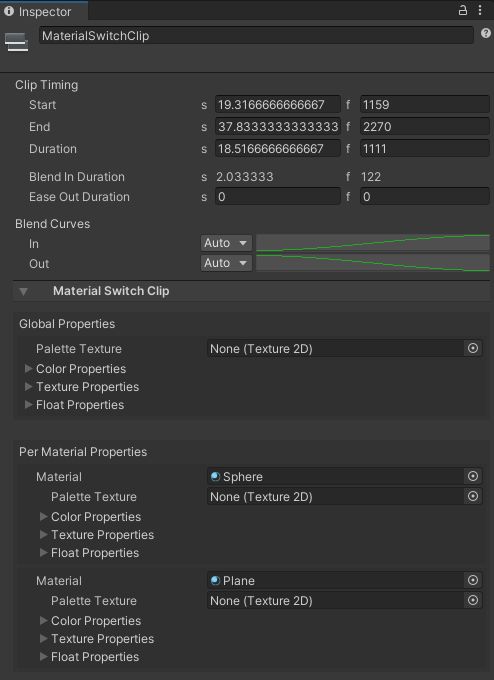494x680 pixels.
Task: Edit the End frame field 2270
Action: (x=425, y=127)
